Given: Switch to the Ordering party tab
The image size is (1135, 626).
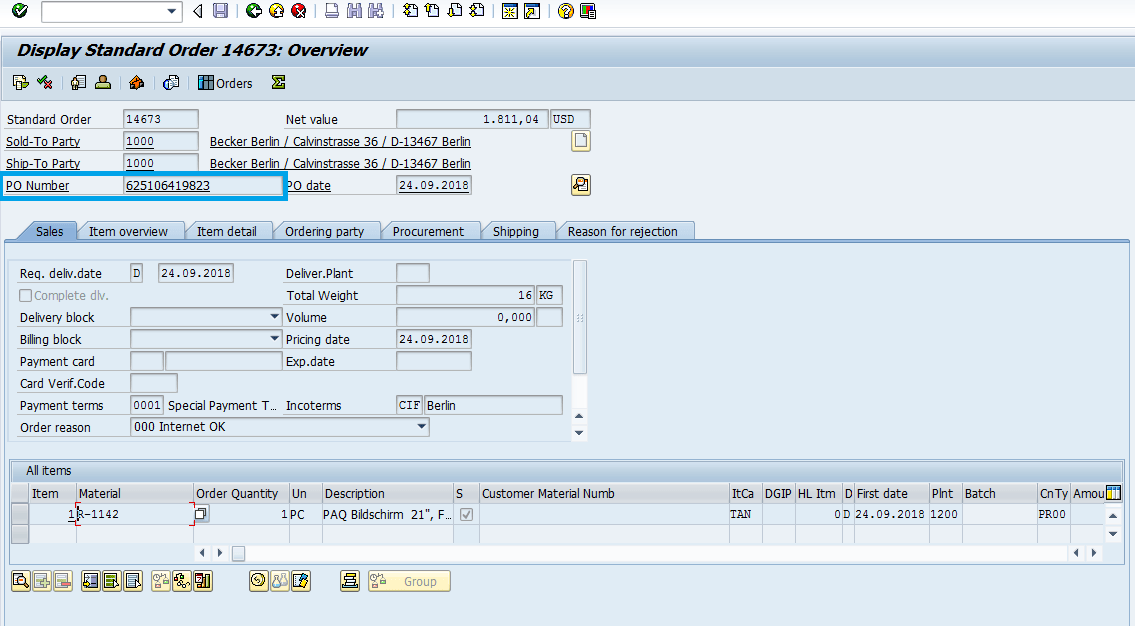Looking at the screenshot, I should [324, 231].
